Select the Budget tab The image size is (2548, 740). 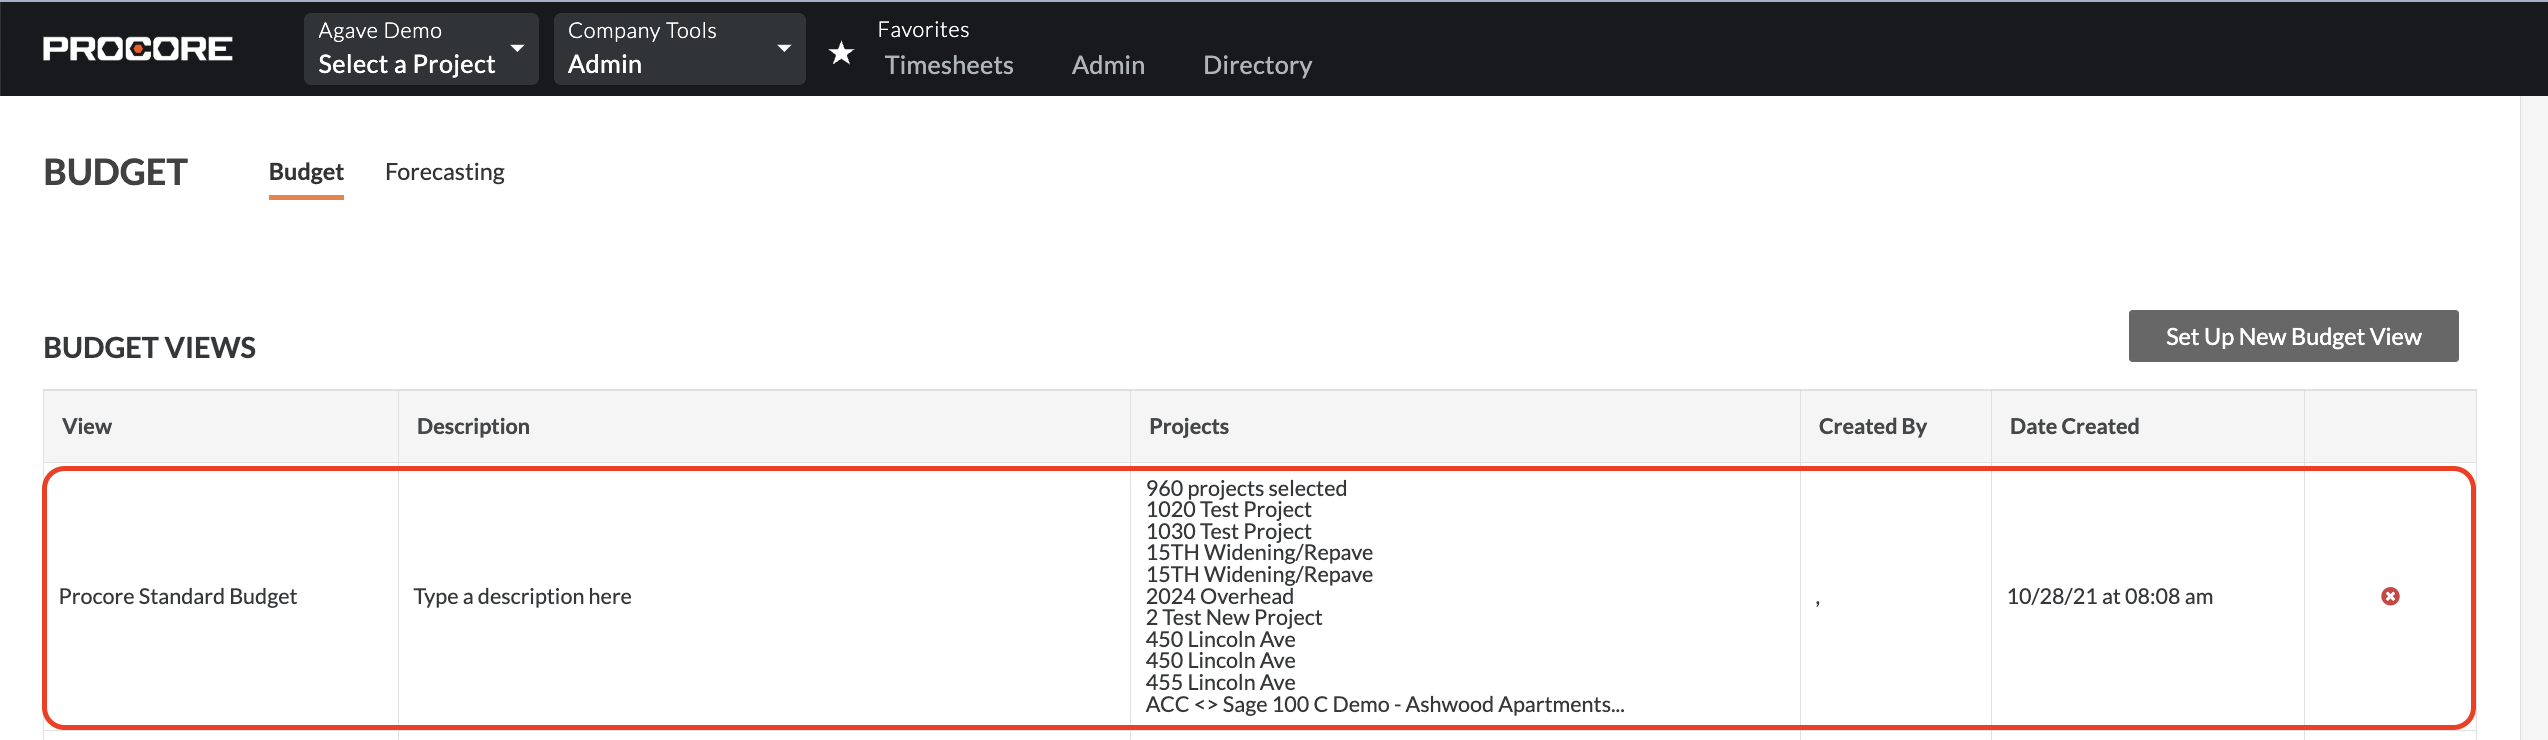click(306, 172)
